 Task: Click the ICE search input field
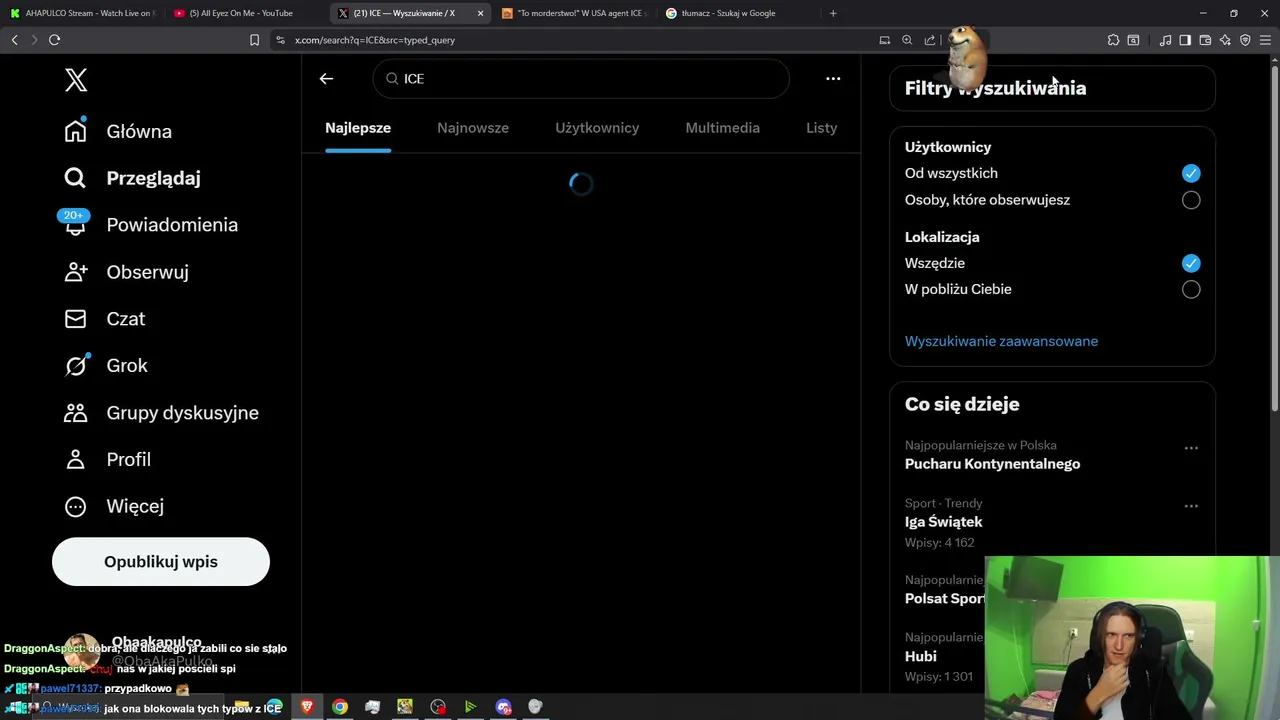coord(581,78)
